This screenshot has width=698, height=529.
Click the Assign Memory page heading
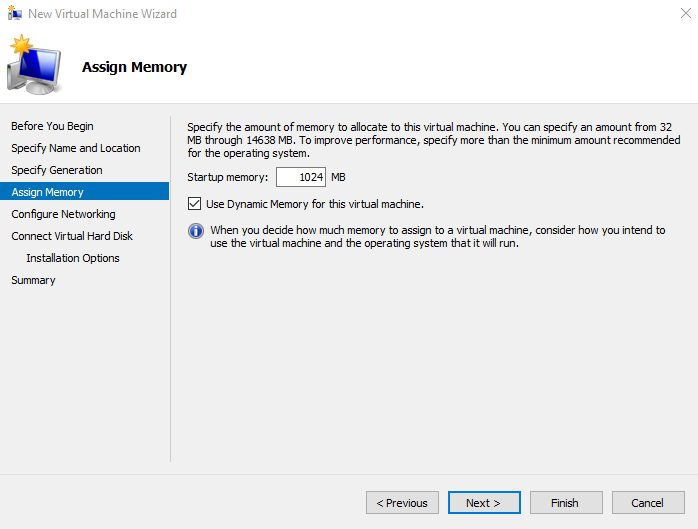134,68
